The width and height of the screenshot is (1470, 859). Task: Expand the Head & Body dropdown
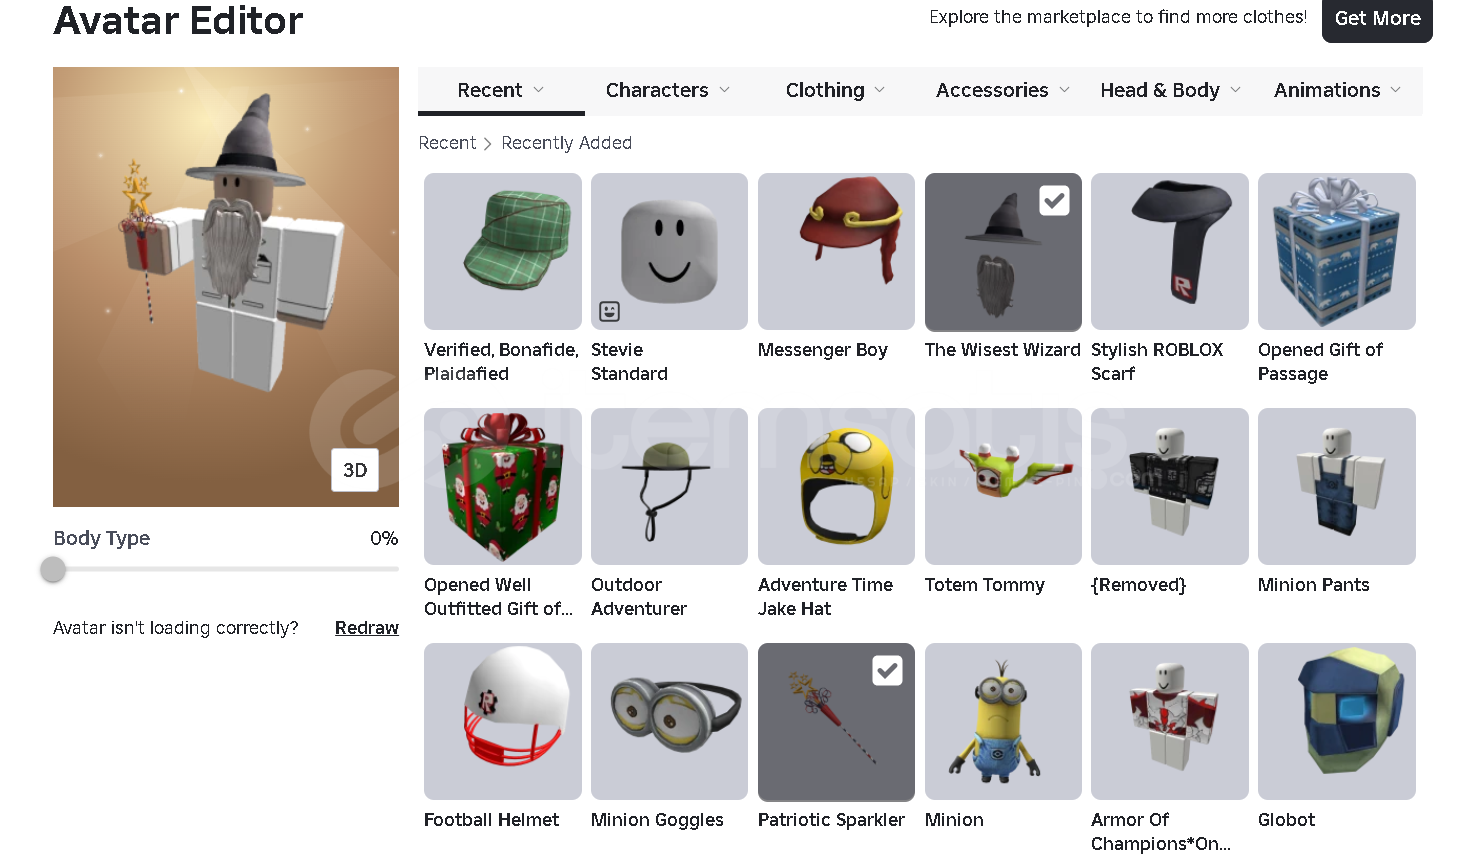coord(1170,90)
